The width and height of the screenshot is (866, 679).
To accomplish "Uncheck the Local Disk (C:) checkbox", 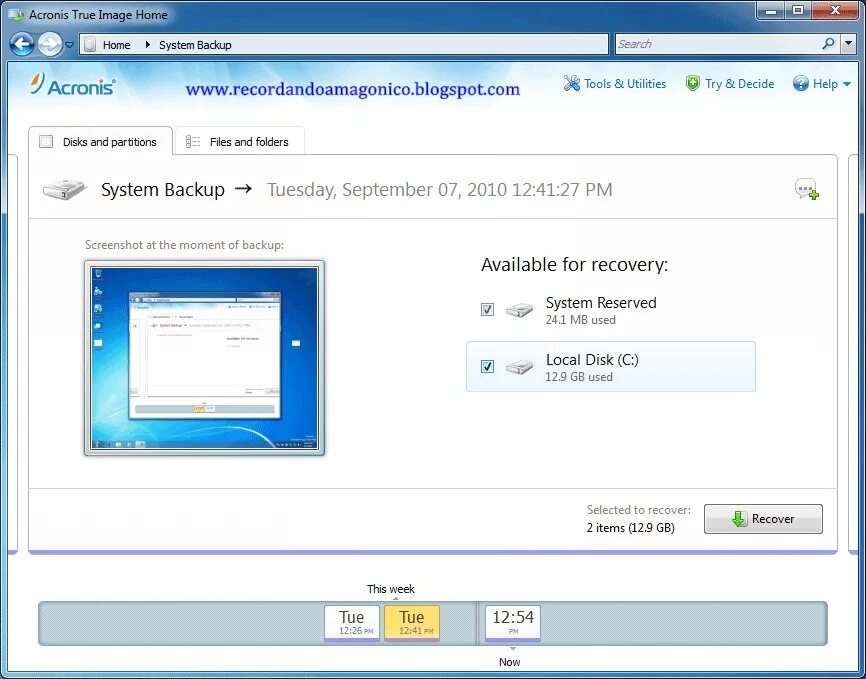I will coord(487,366).
